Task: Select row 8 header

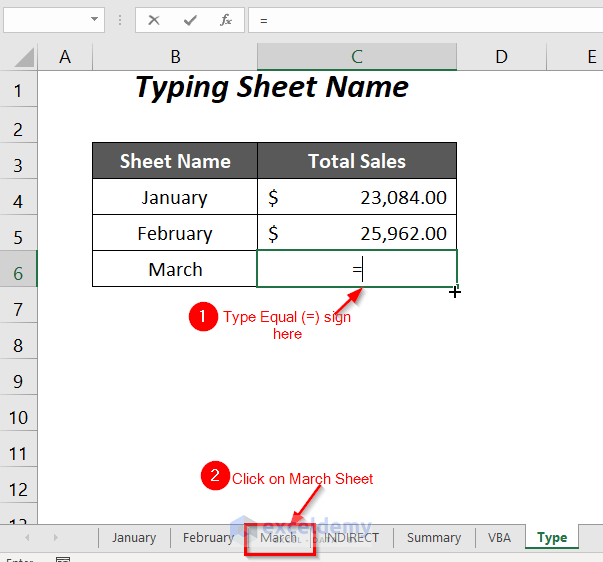Action: tap(18, 341)
